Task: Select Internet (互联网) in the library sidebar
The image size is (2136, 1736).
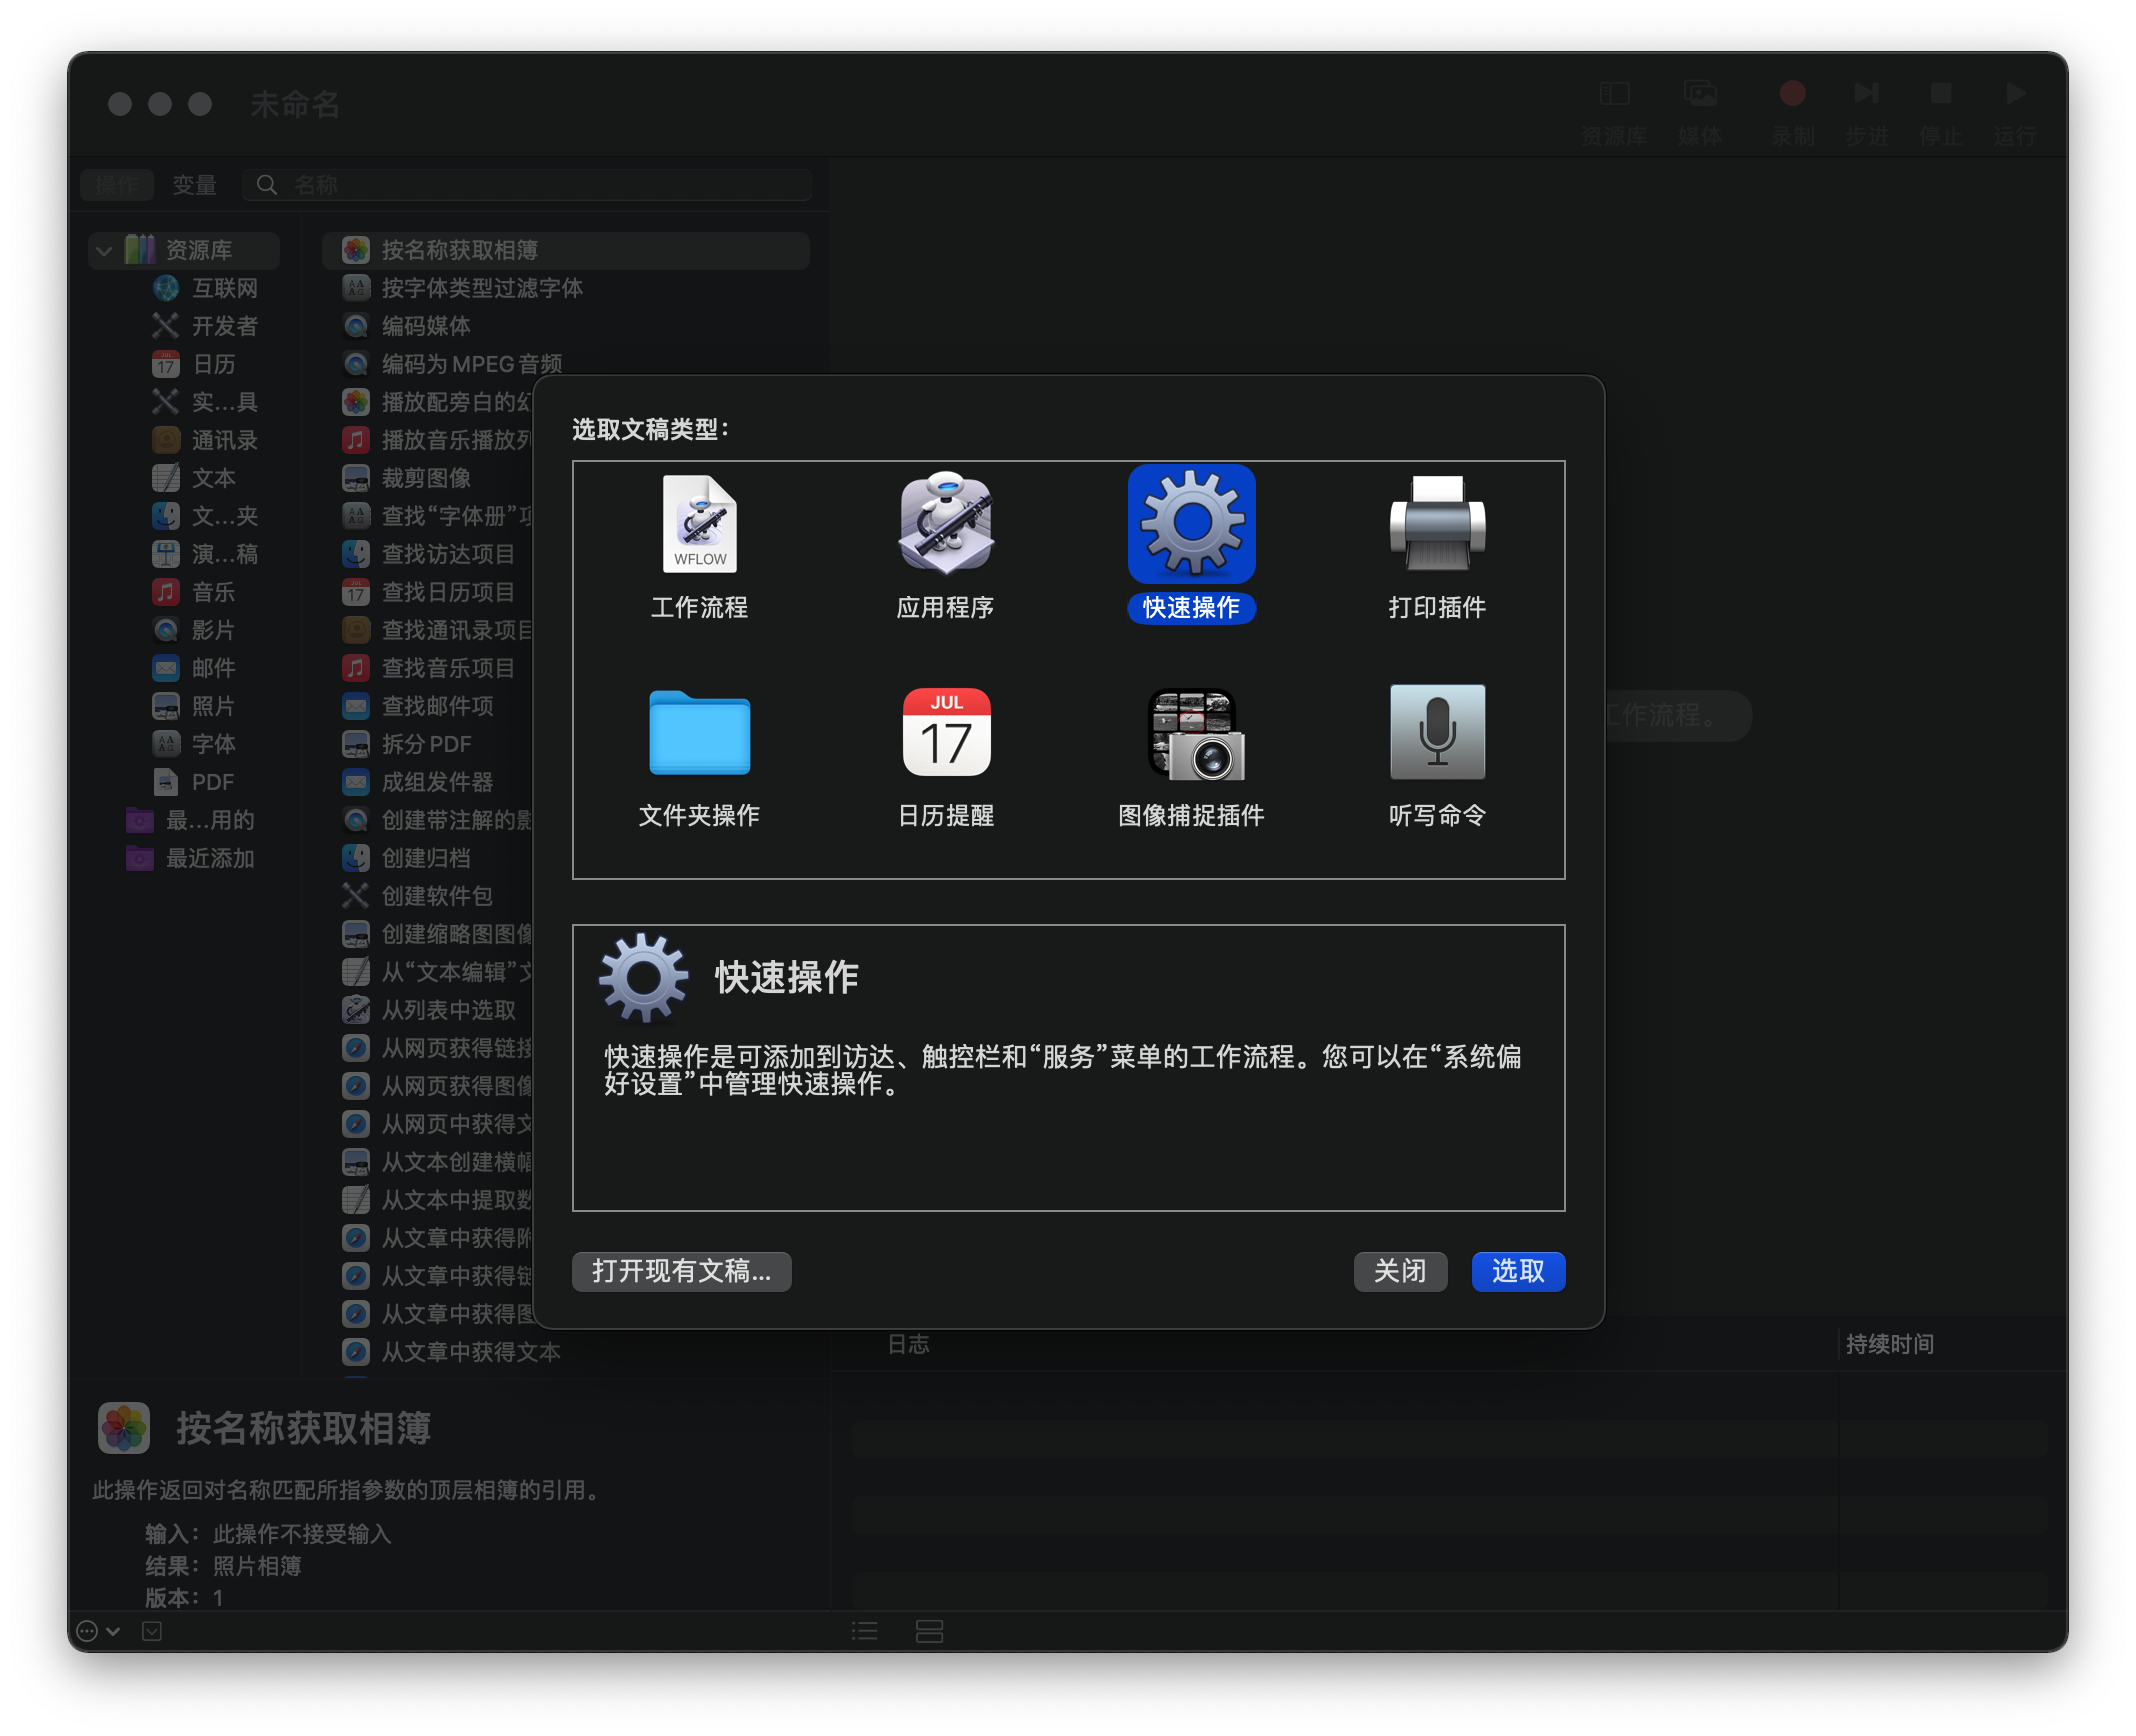Action: click(x=224, y=288)
